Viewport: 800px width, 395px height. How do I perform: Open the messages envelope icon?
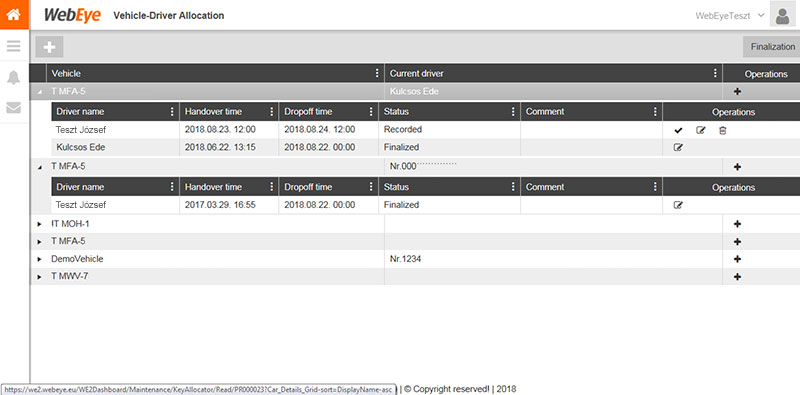[14, 108]
